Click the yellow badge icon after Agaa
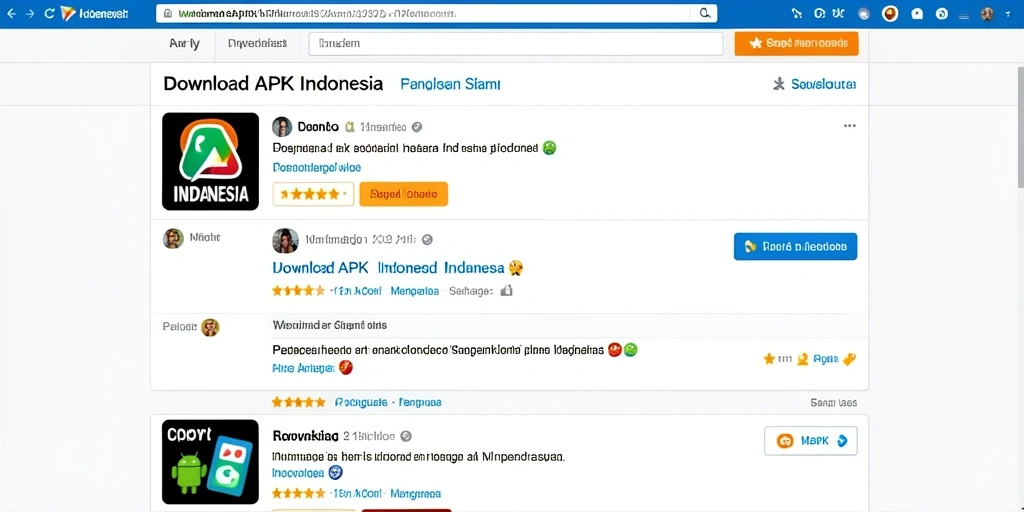The width and height of the screenshot is (1024, 512). coord(850,359)
